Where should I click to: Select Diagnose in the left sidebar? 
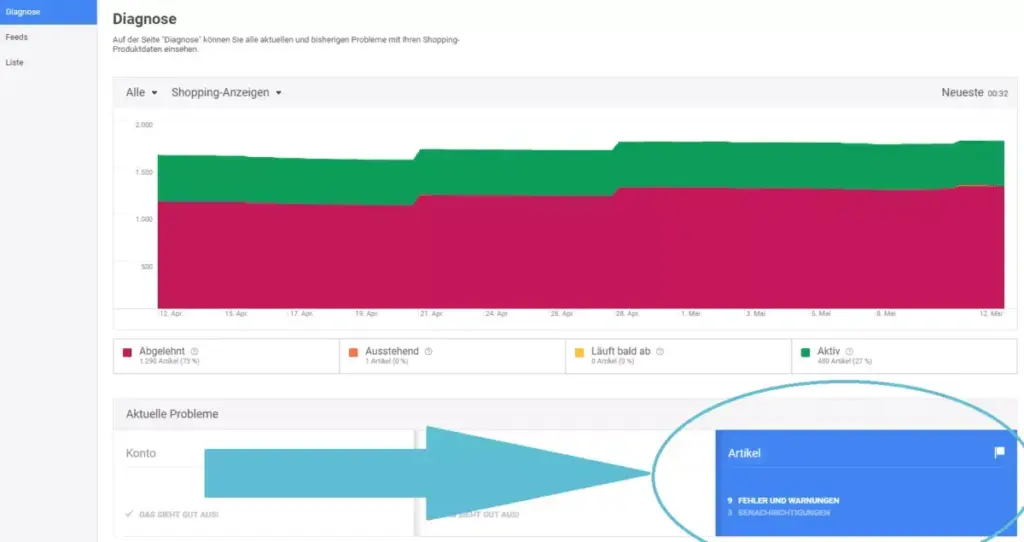[x=23, y=12]
